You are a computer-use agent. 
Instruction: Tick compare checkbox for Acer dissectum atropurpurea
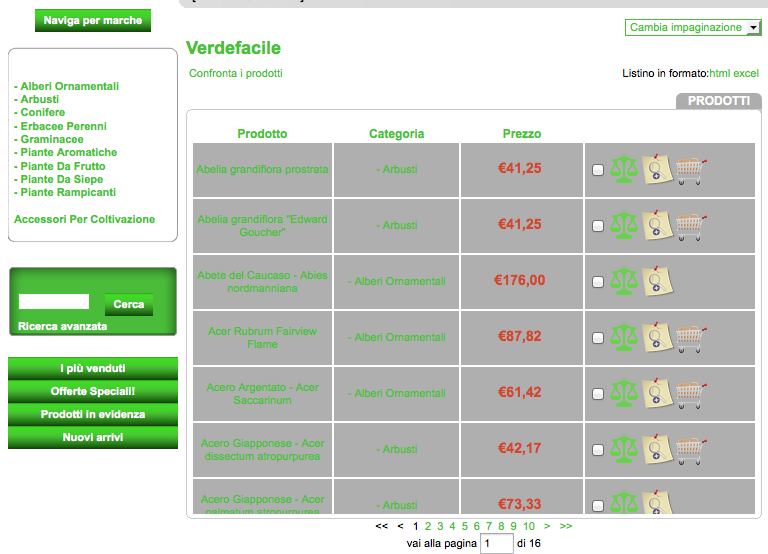598,449
